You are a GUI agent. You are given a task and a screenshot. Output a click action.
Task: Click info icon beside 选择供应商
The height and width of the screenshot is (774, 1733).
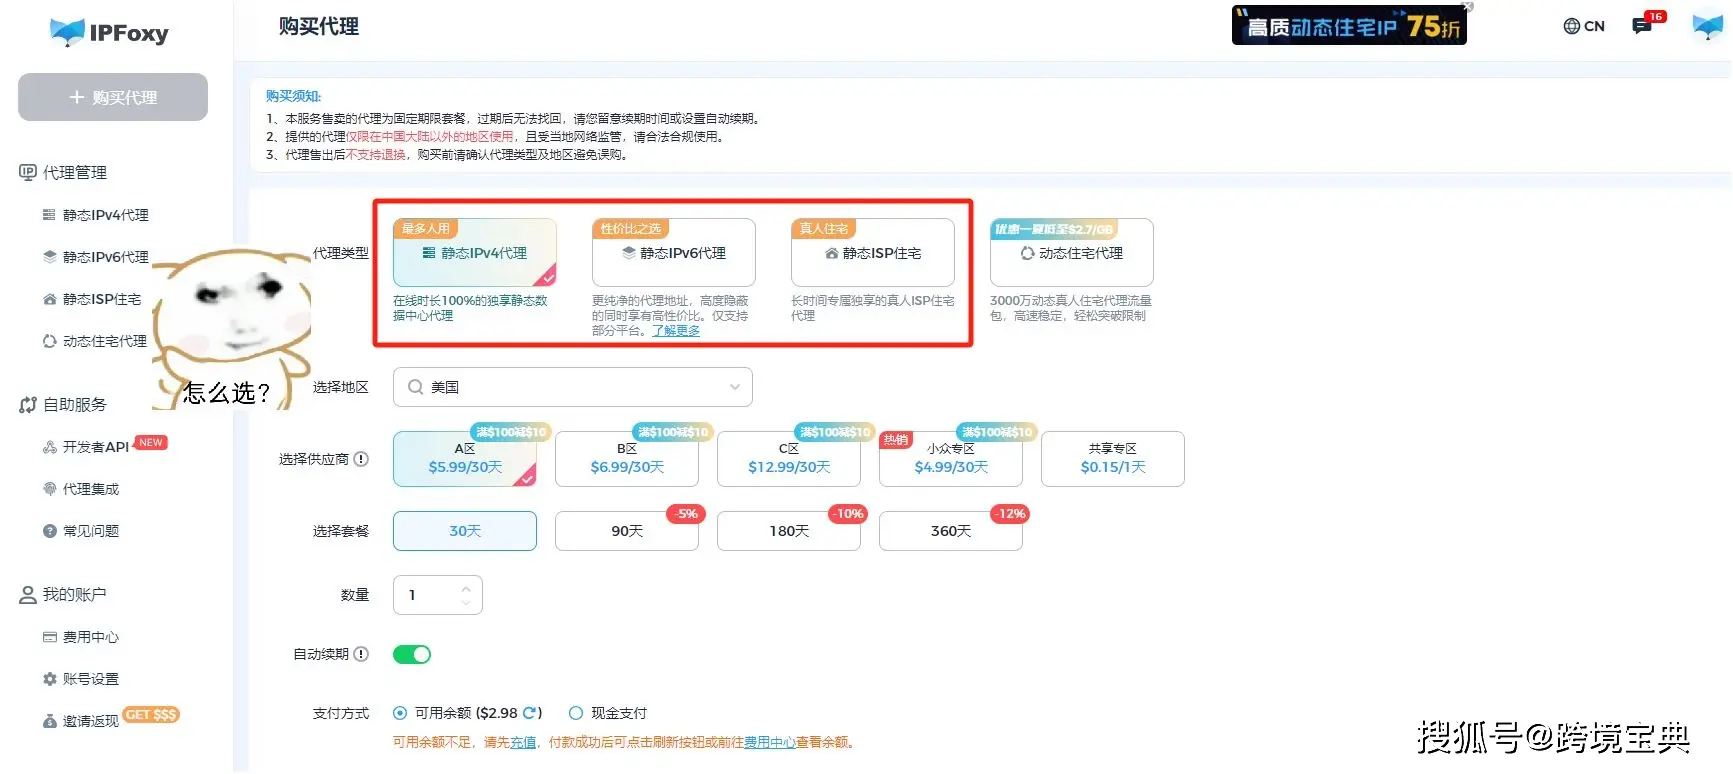[x=361, y=459]
